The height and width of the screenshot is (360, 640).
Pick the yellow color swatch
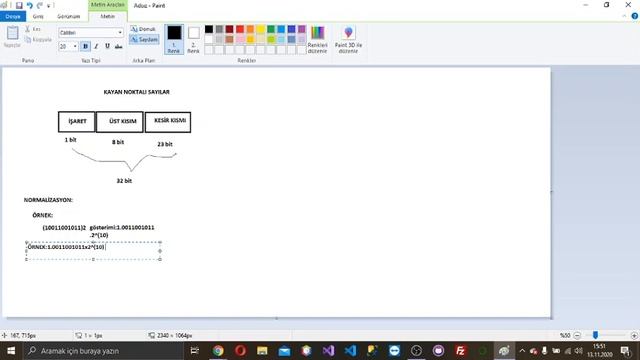coord(260,29)
